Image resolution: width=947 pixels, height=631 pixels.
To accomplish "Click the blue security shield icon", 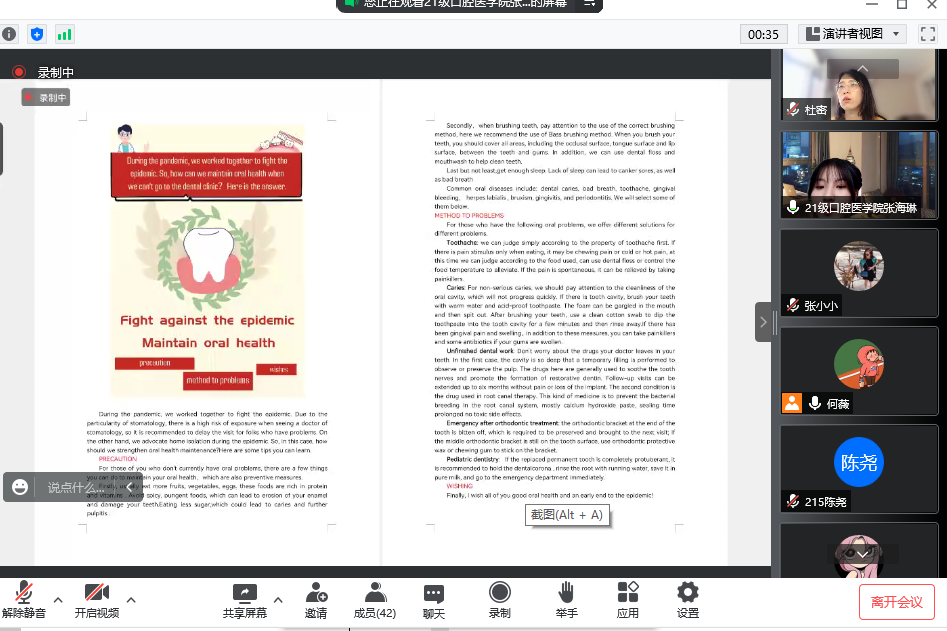I will [x=37, y=34].
